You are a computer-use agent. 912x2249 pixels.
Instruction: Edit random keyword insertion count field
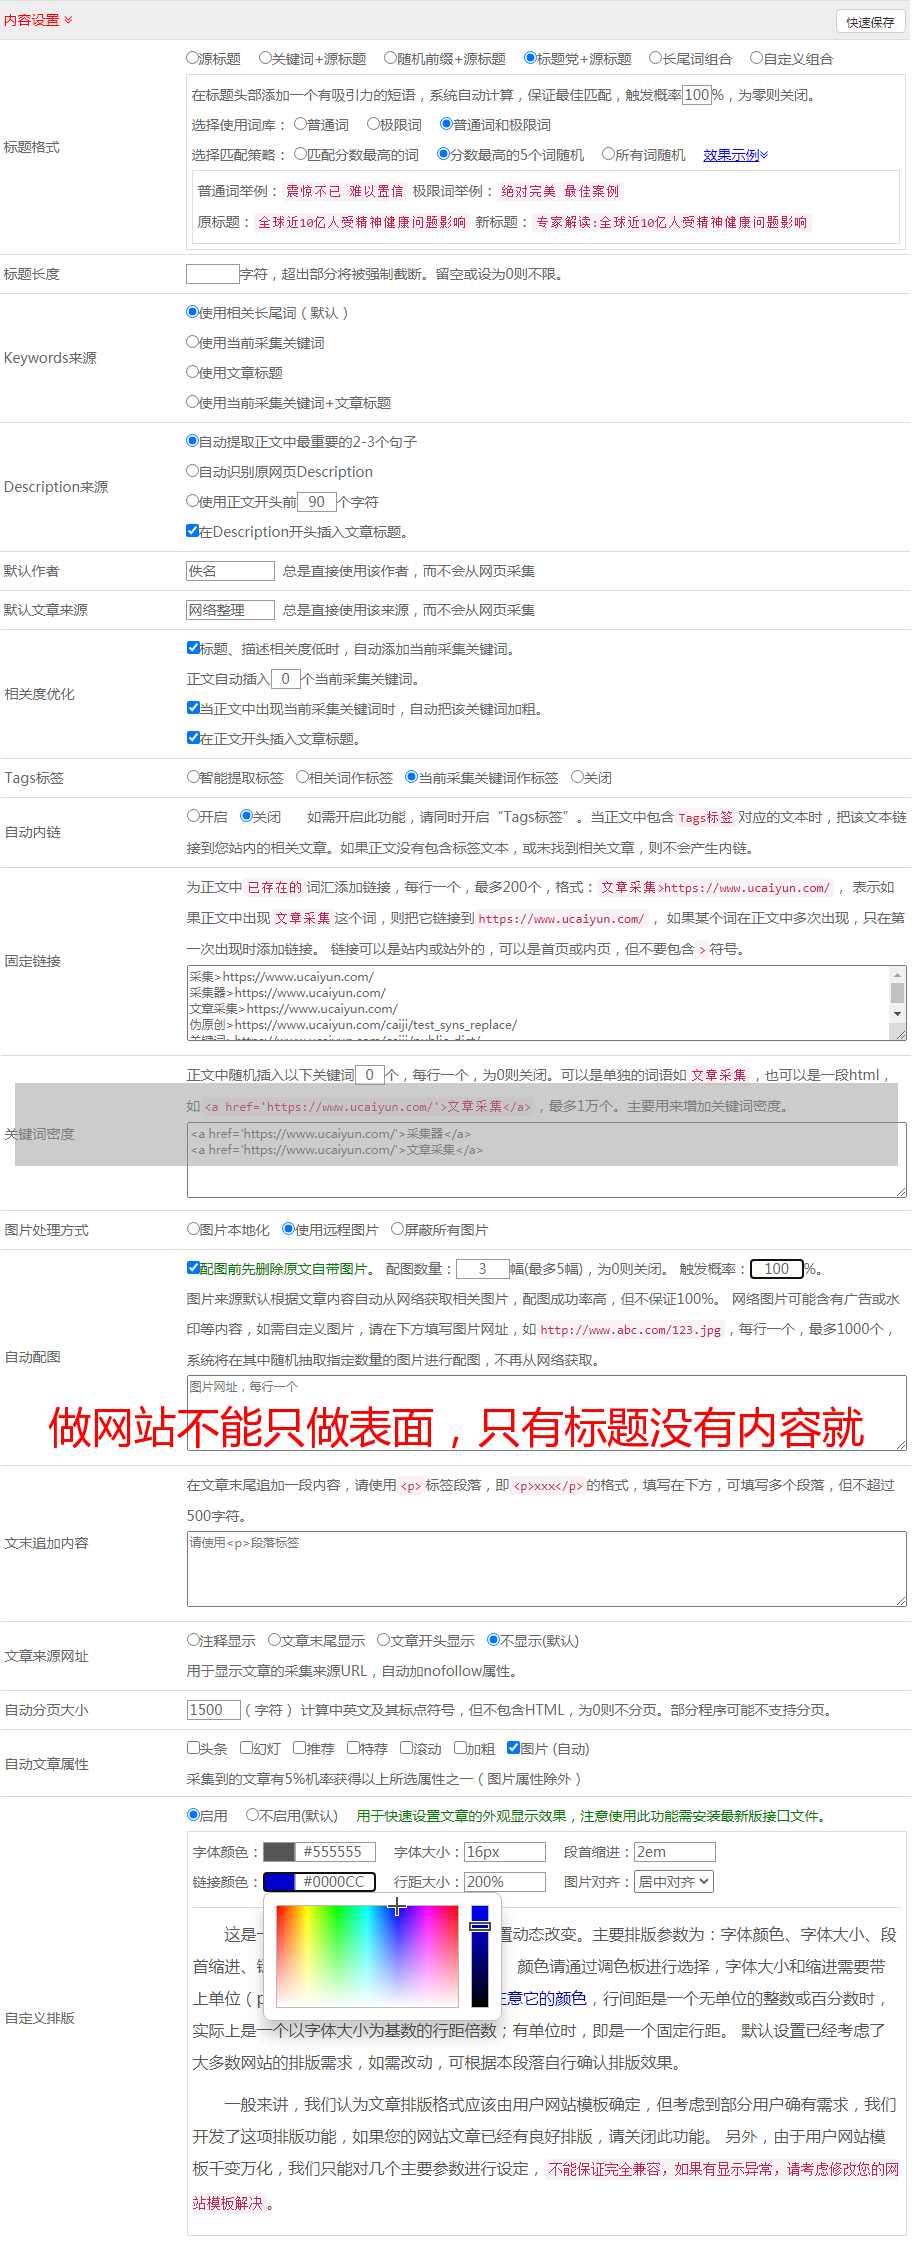370,1075
